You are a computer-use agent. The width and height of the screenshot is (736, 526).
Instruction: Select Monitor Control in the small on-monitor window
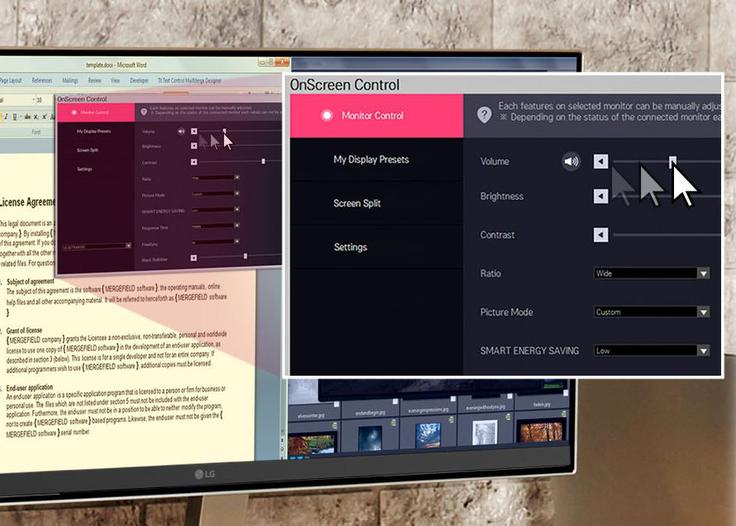[96, 113]
